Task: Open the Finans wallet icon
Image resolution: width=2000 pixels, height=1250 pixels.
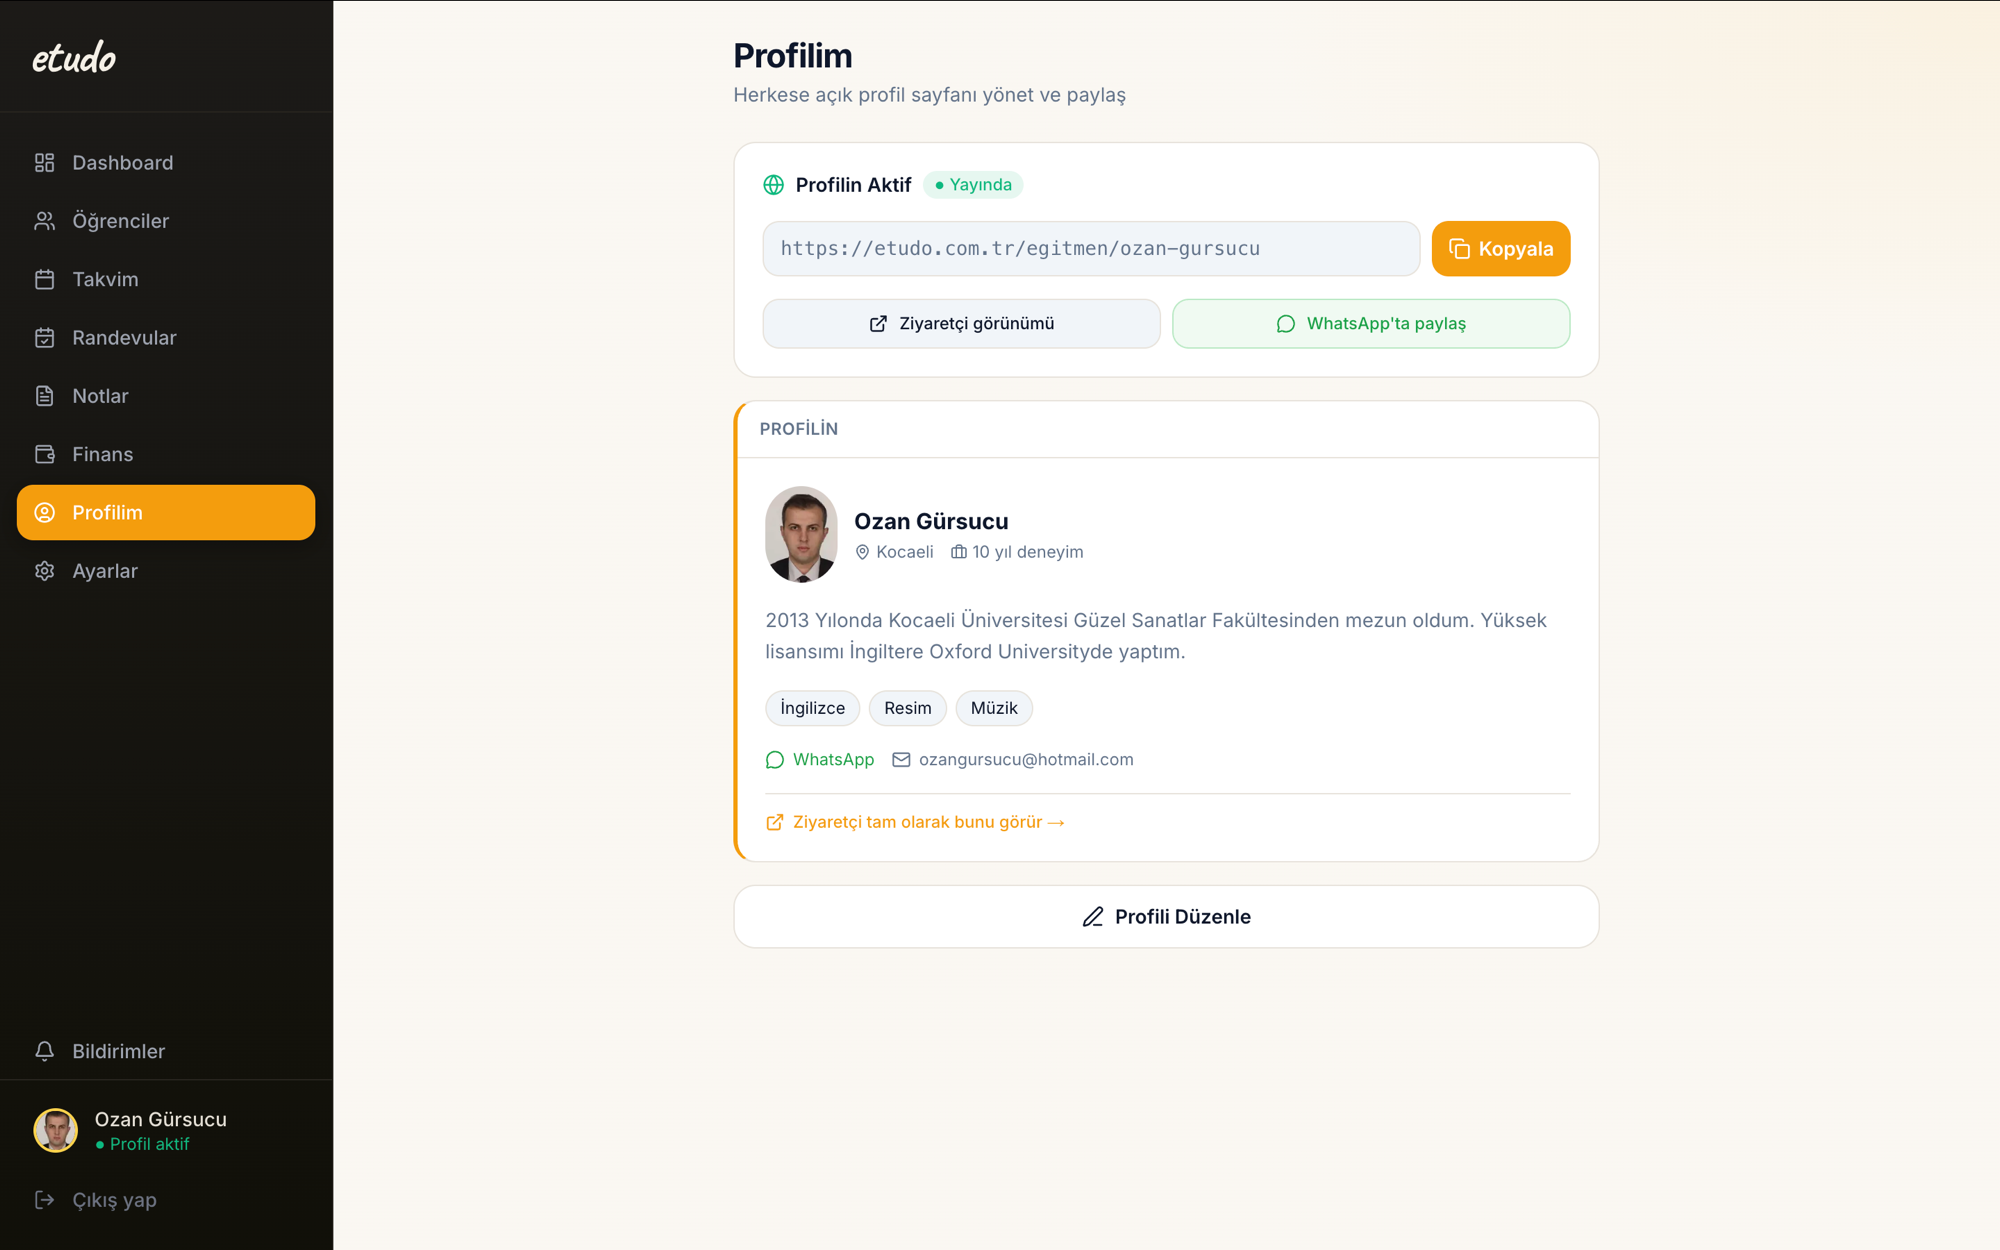Action: tap(44, 454)
